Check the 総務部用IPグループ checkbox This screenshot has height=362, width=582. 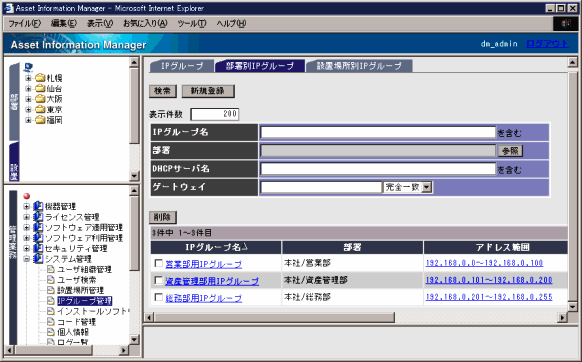point(158,297)
